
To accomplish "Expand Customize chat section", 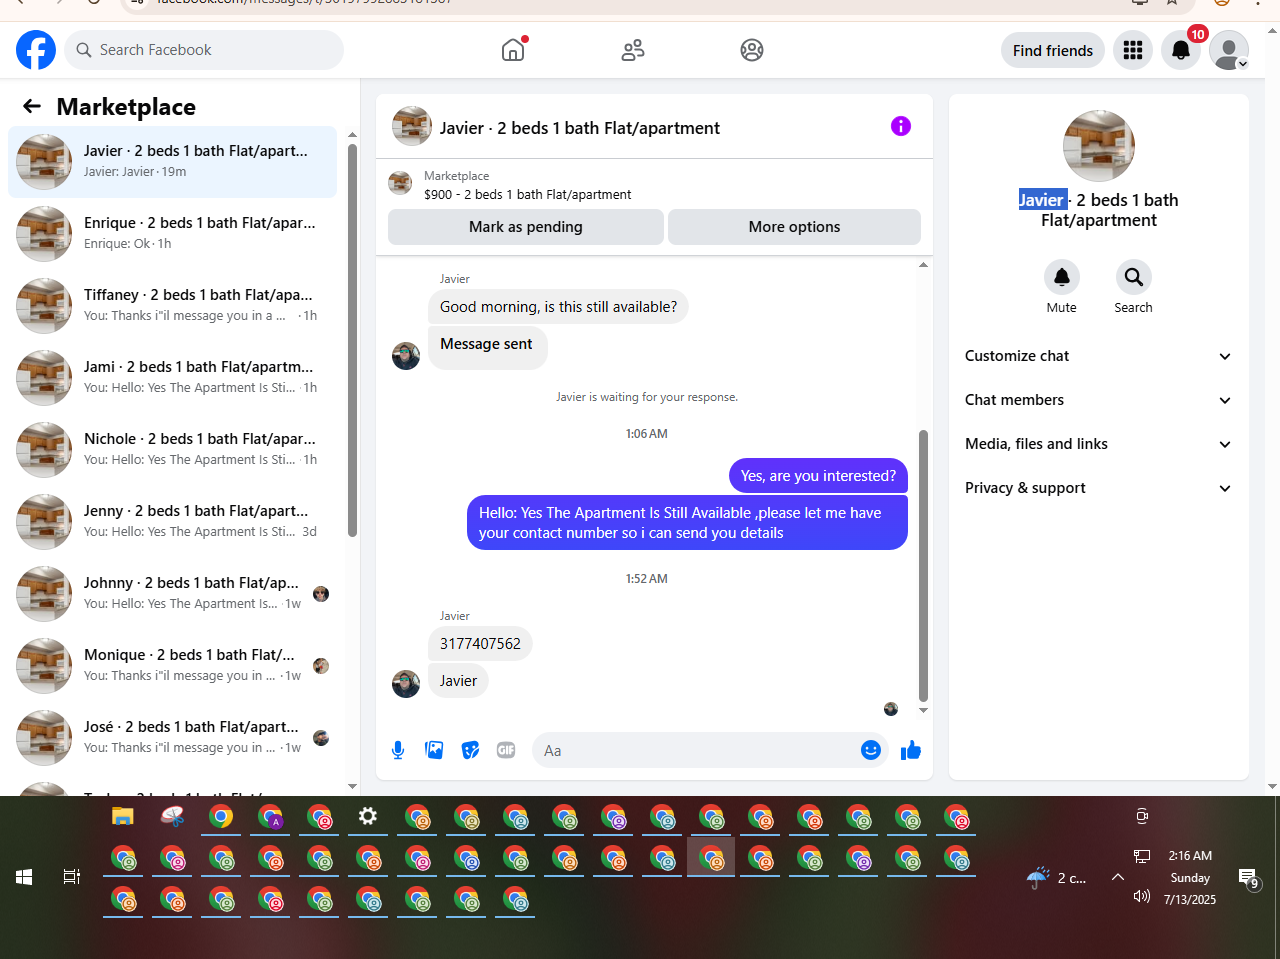I will 1098,356.
